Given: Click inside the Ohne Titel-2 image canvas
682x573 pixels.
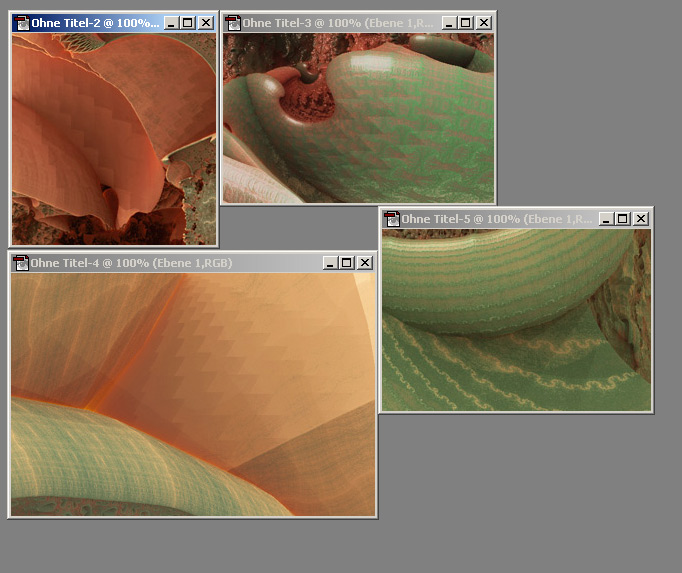Looking at the screenshot, I should (112, 138).
